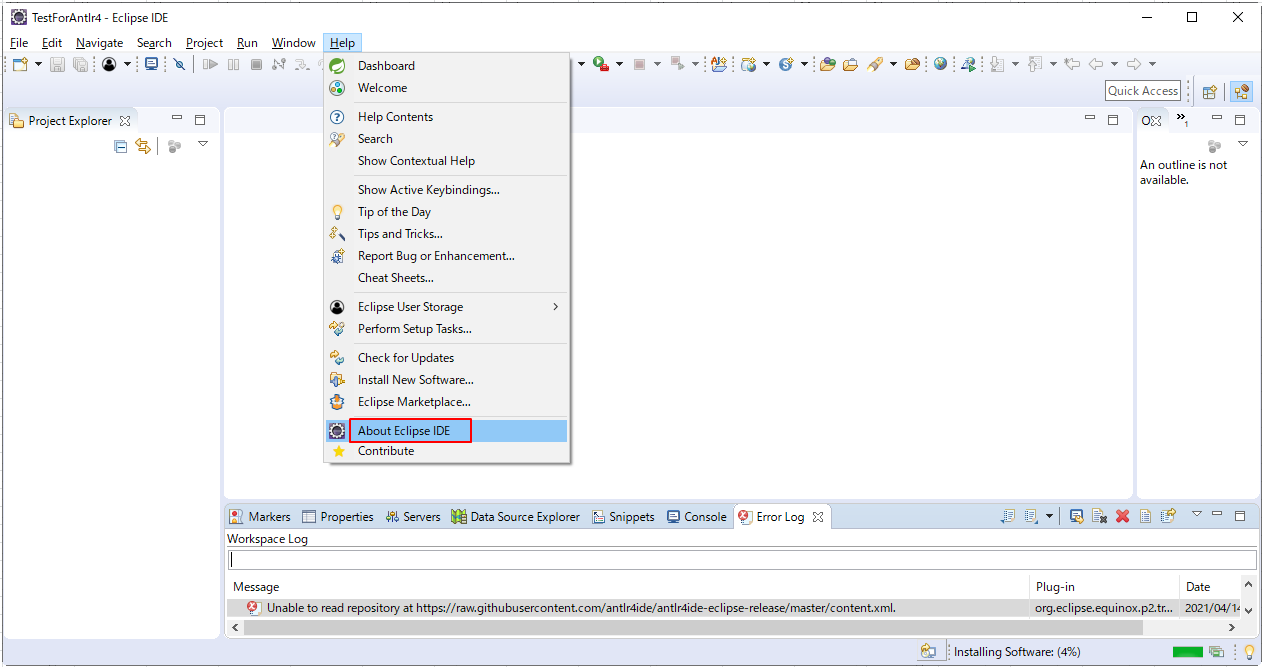Maximize the Error Log view
Viewport: 1262px width, 667px height.
1239,514
